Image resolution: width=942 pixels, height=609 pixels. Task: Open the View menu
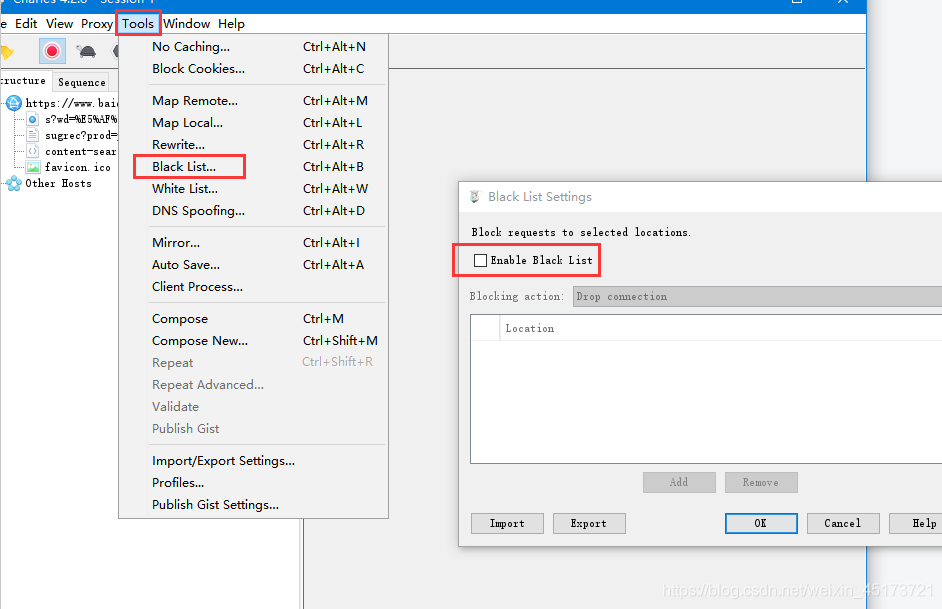pyautogui.click(x=59, y=23)
